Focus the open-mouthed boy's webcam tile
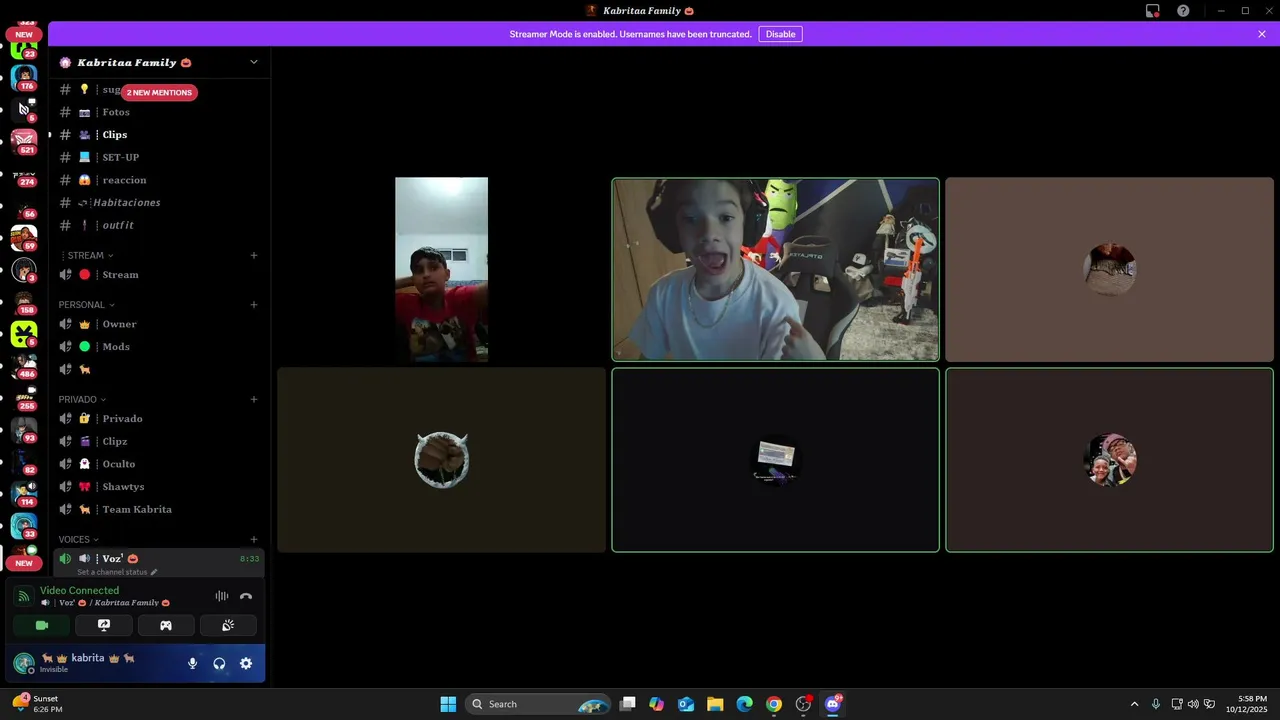Image resolution: width=1280 pixels, height=720 pixels. click(775, 270)
